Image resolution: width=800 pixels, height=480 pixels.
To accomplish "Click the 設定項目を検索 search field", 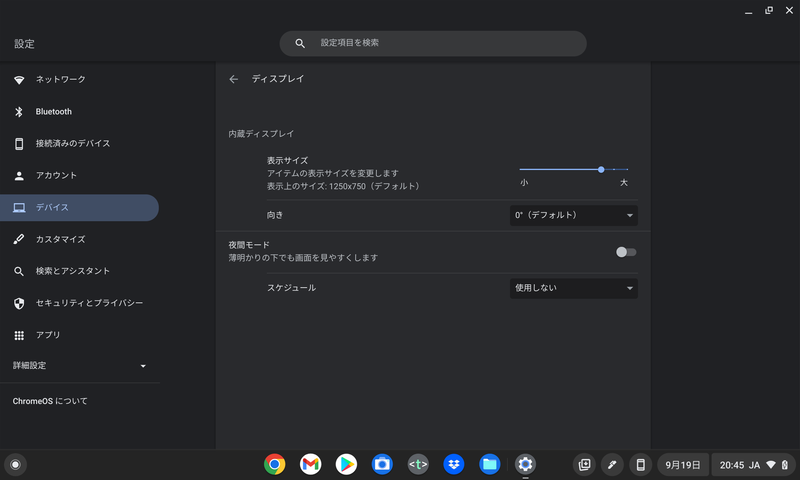I will tap(433, 43).
